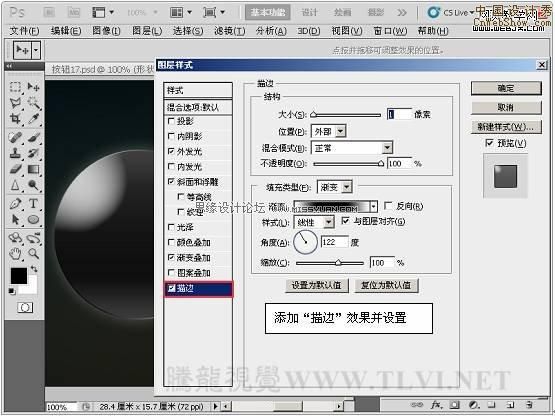The width and height of the screenshot is (555, 416).
Task: Open the 窗口 Window menu
Action: click(390, 31)
